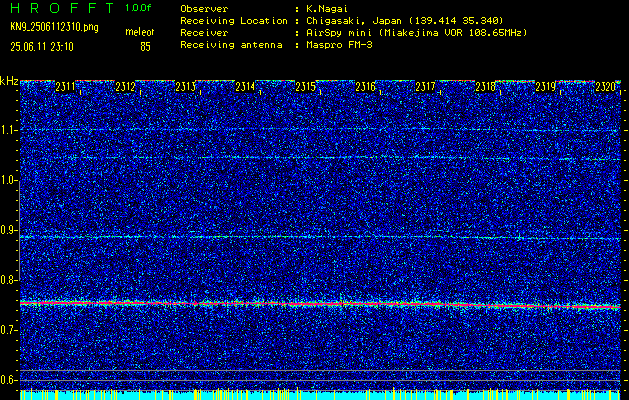Click the 0.6 frequency axis label

click(x=8, y=380)
